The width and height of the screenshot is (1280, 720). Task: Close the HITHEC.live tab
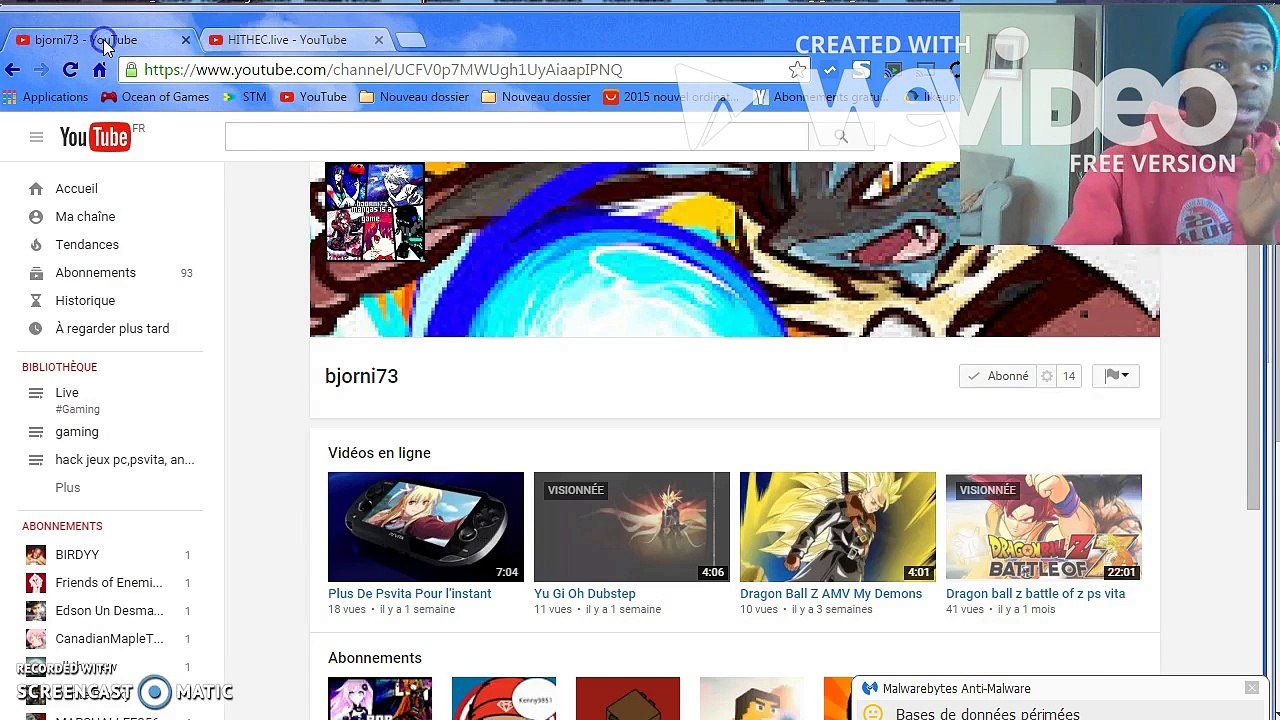pos(378,40)
